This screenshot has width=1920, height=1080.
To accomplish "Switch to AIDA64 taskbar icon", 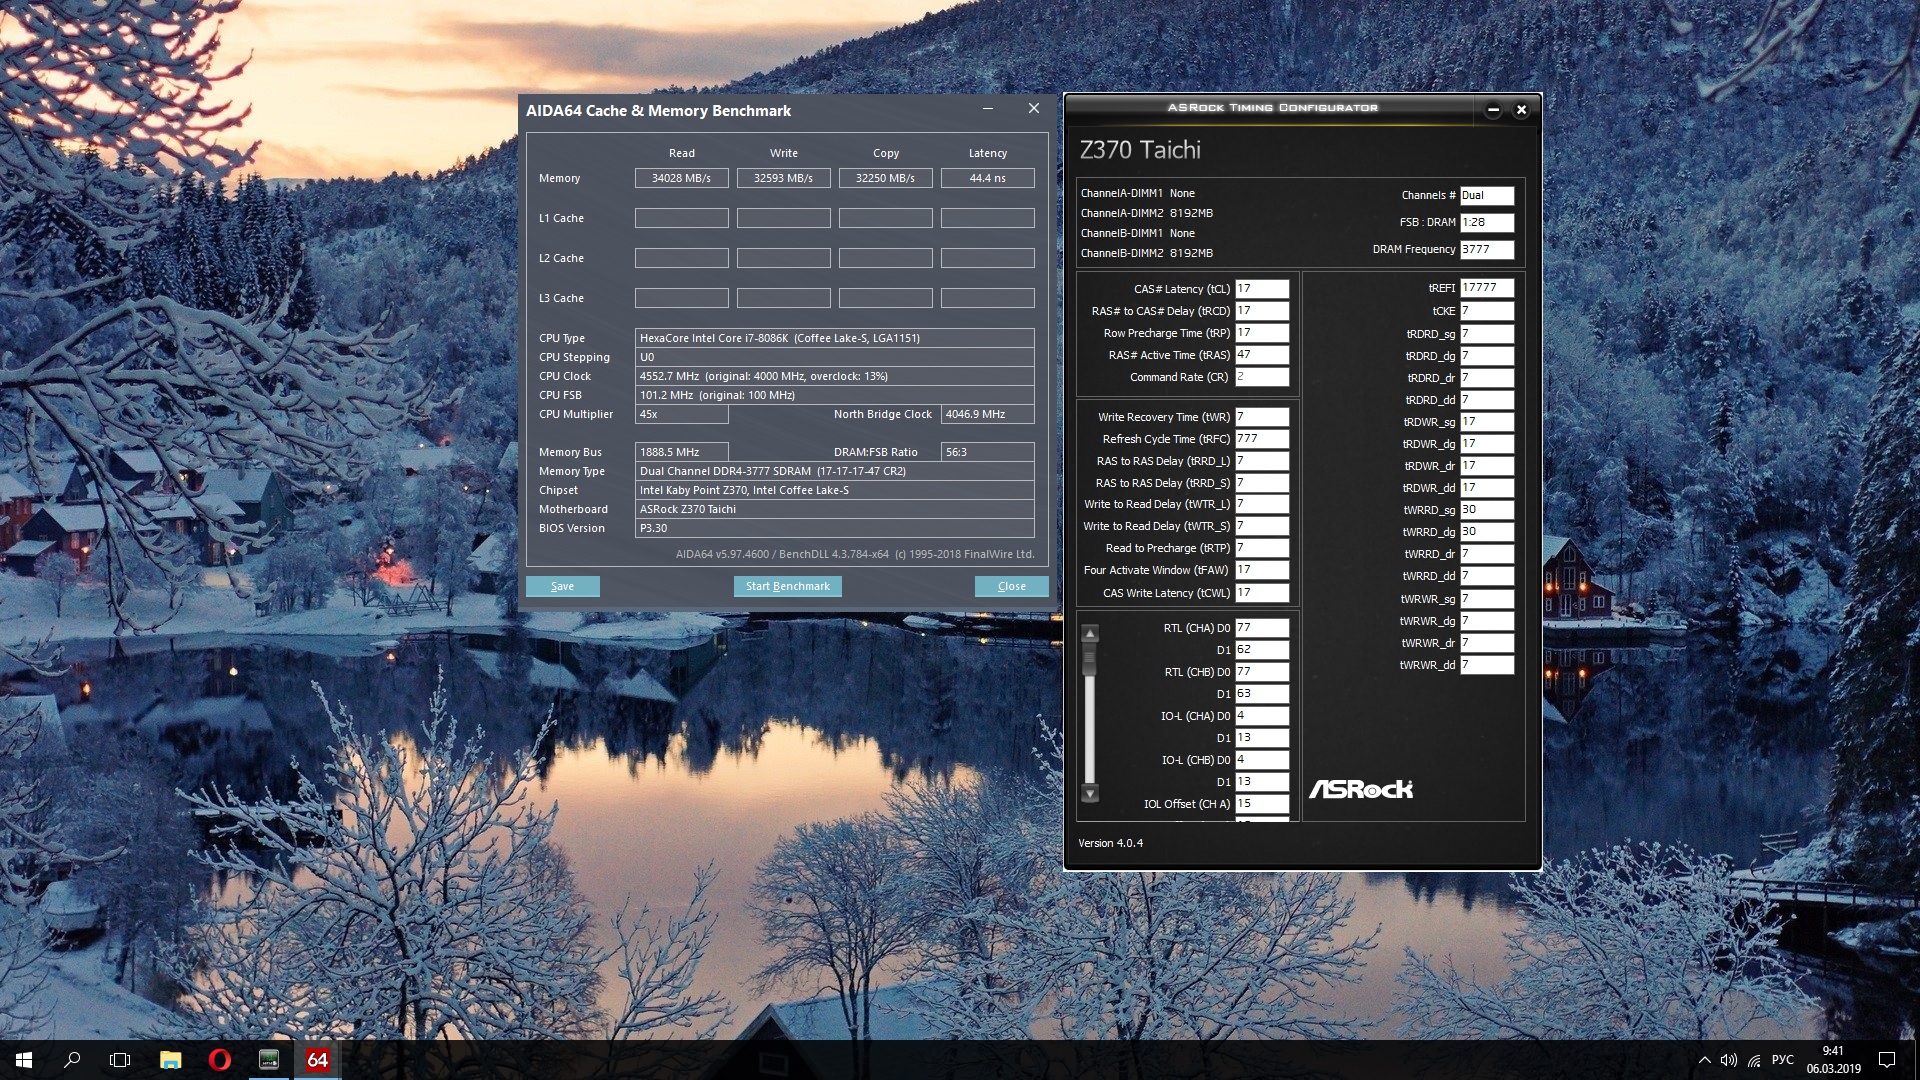I will point(317,1060).
